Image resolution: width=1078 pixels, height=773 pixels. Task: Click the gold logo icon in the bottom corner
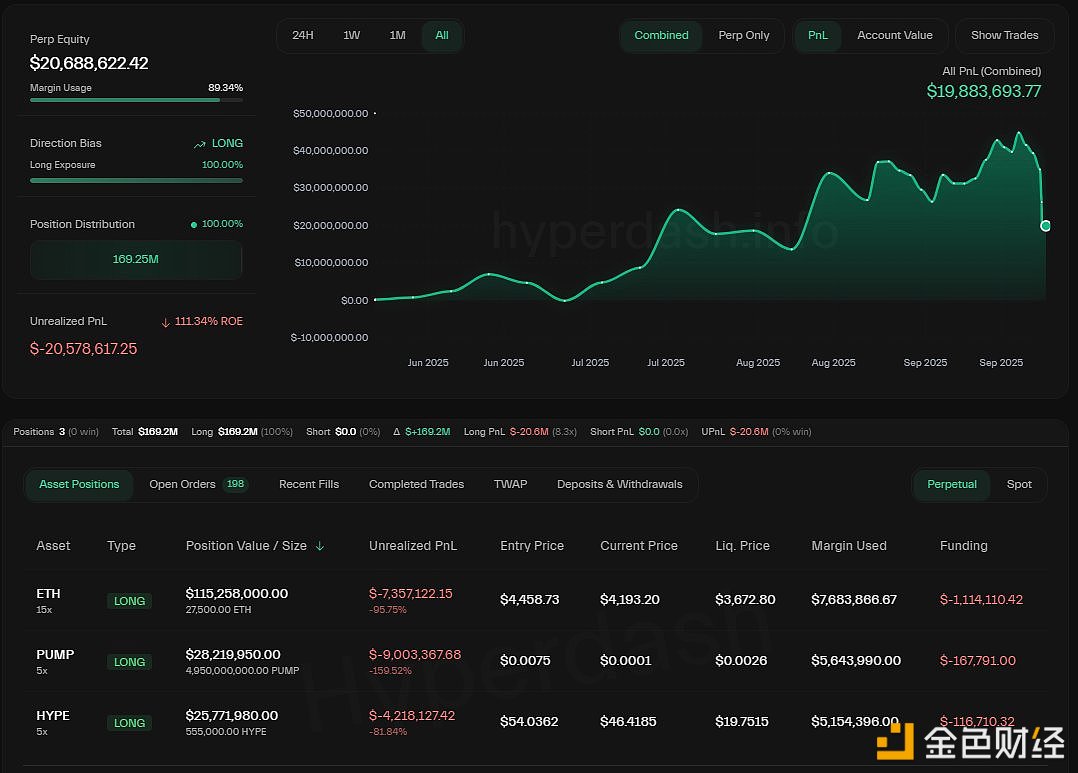click(x=896, y=741)
